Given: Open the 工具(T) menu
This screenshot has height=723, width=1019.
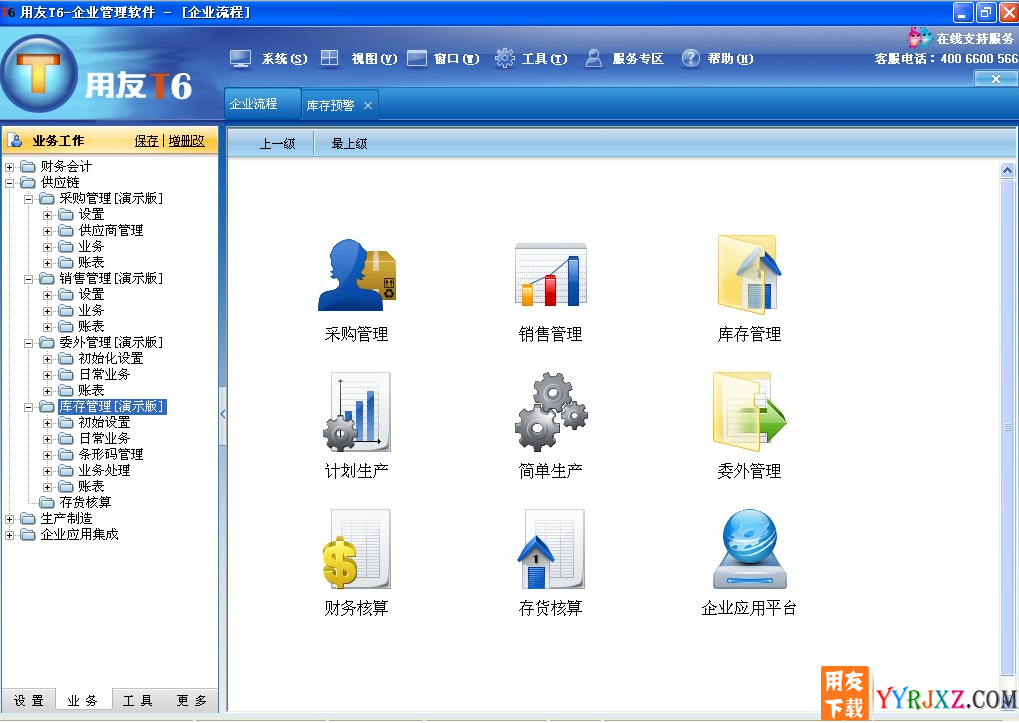Looking at the screenshot, I should (545, 59).
